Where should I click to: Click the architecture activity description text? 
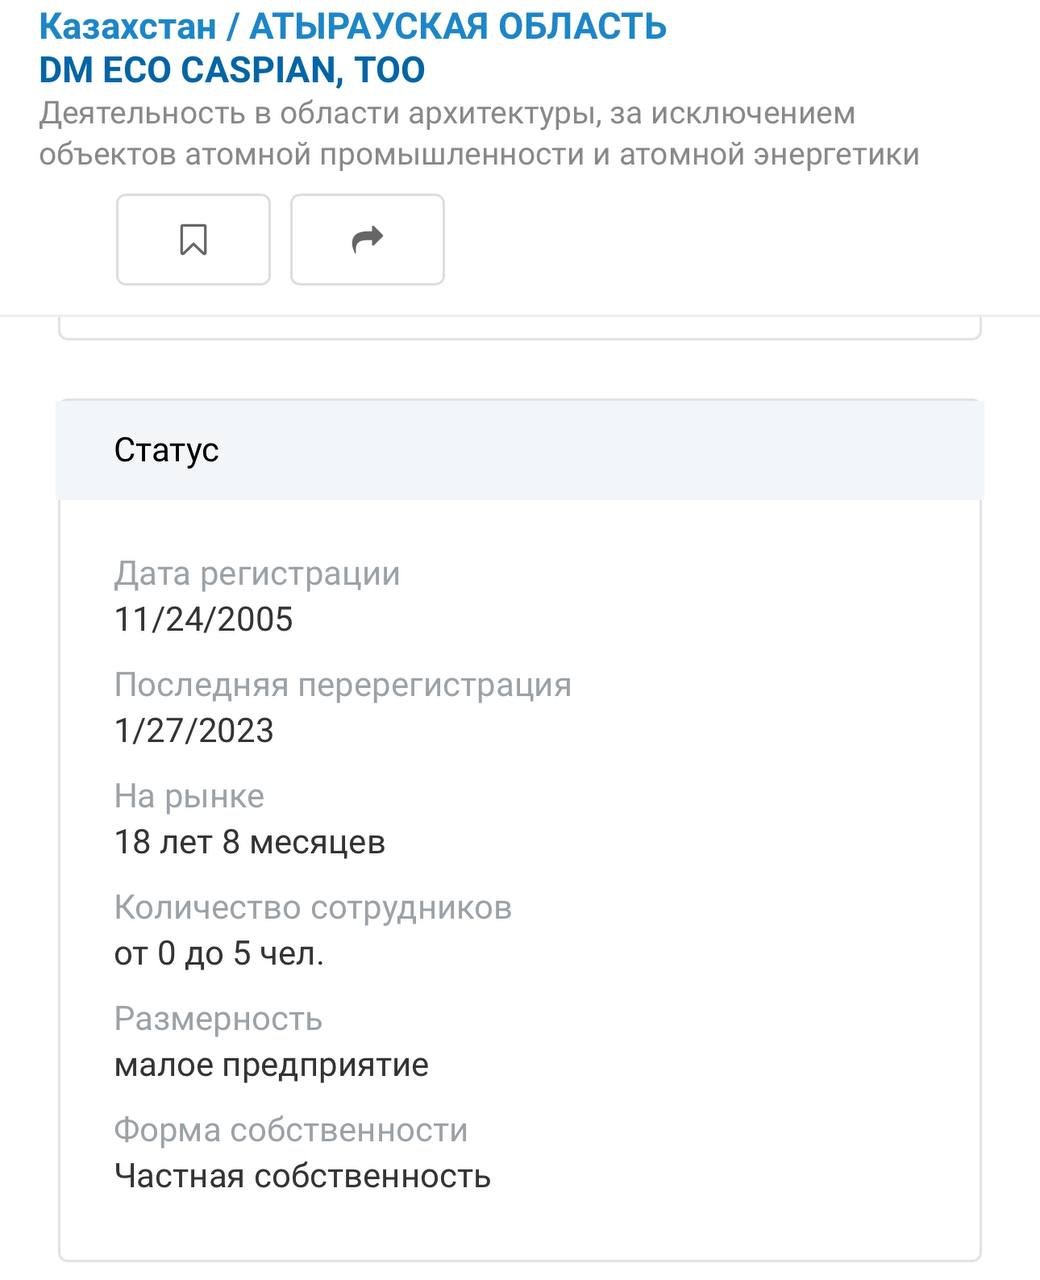pyautogui.click(x=478, y=134)
